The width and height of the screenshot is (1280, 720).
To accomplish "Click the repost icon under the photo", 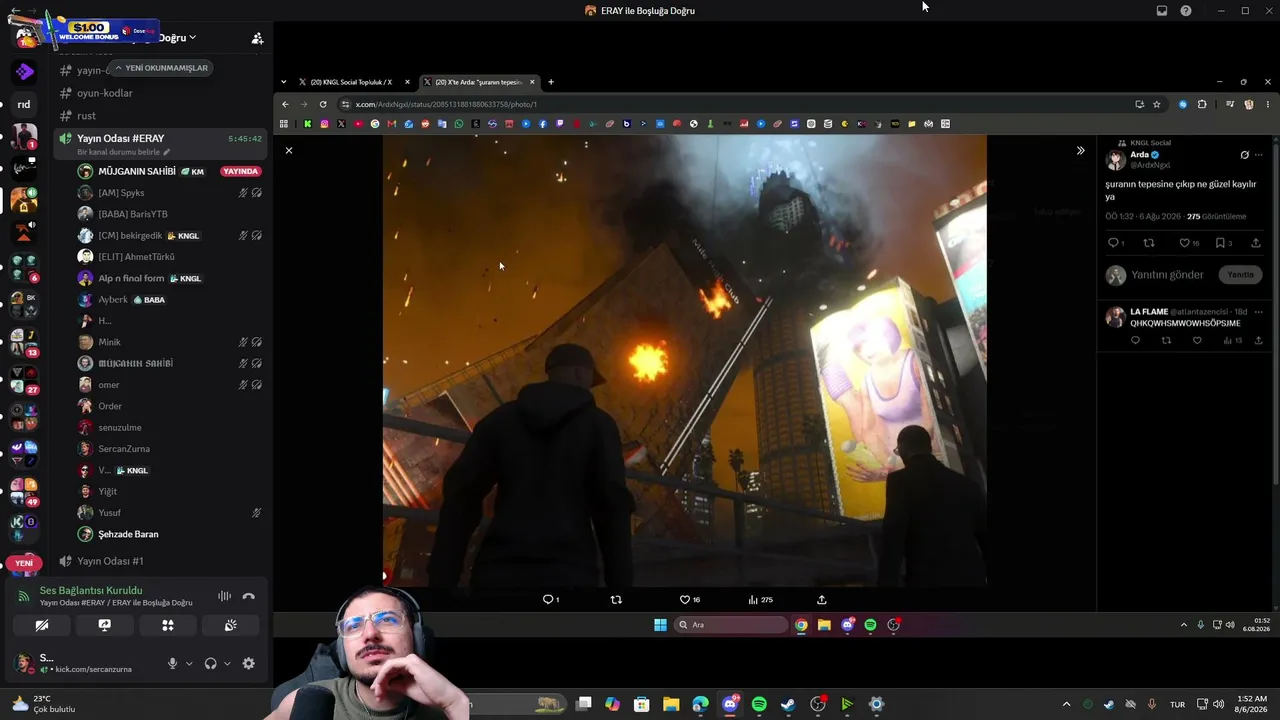I will point(616,600).
